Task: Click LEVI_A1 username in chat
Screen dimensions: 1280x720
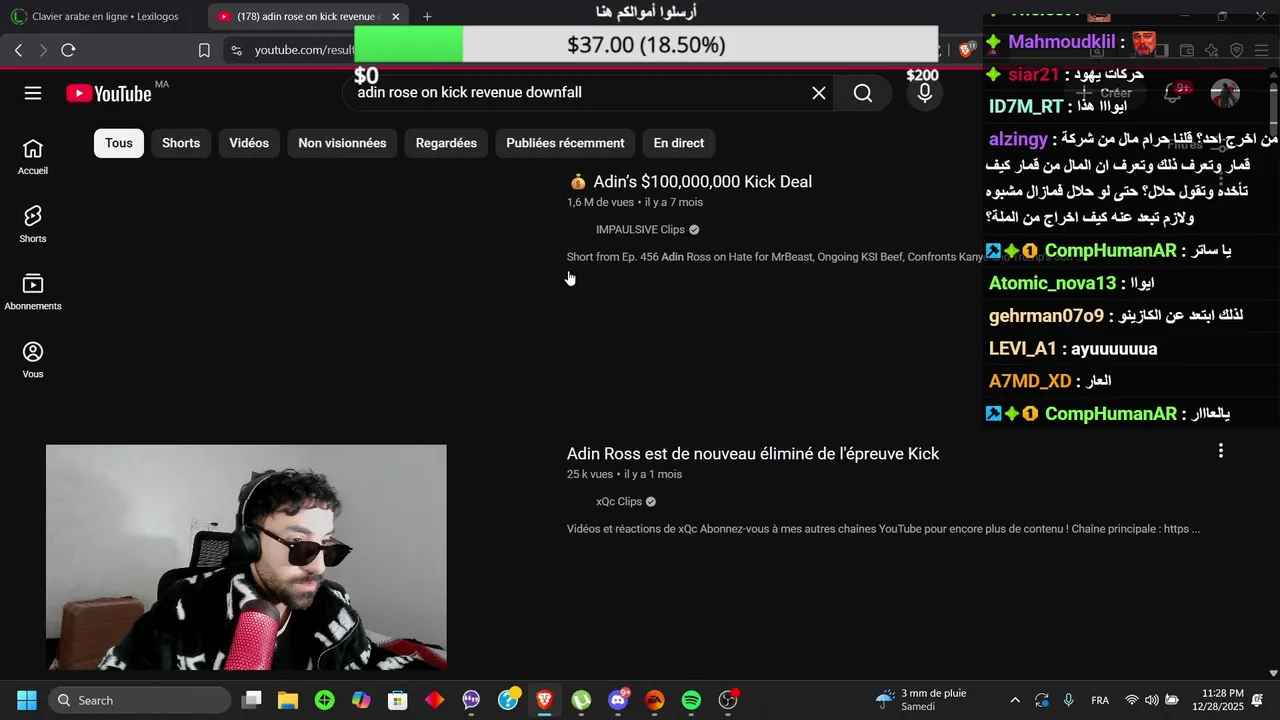Action: (1023, 349)
